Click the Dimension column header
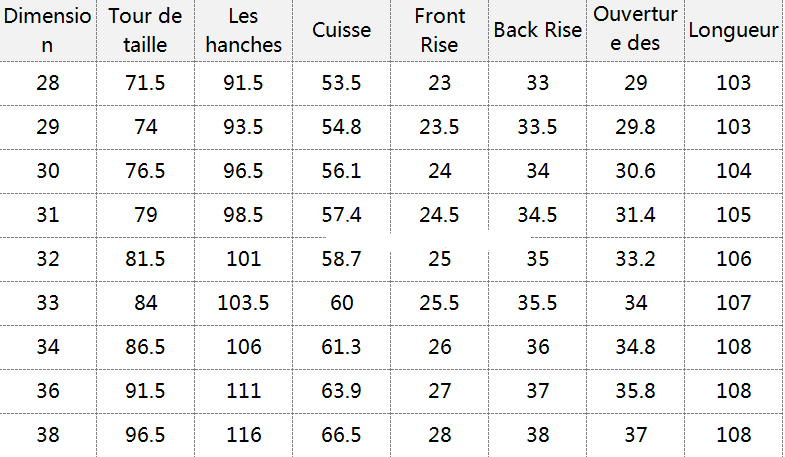 48,31
